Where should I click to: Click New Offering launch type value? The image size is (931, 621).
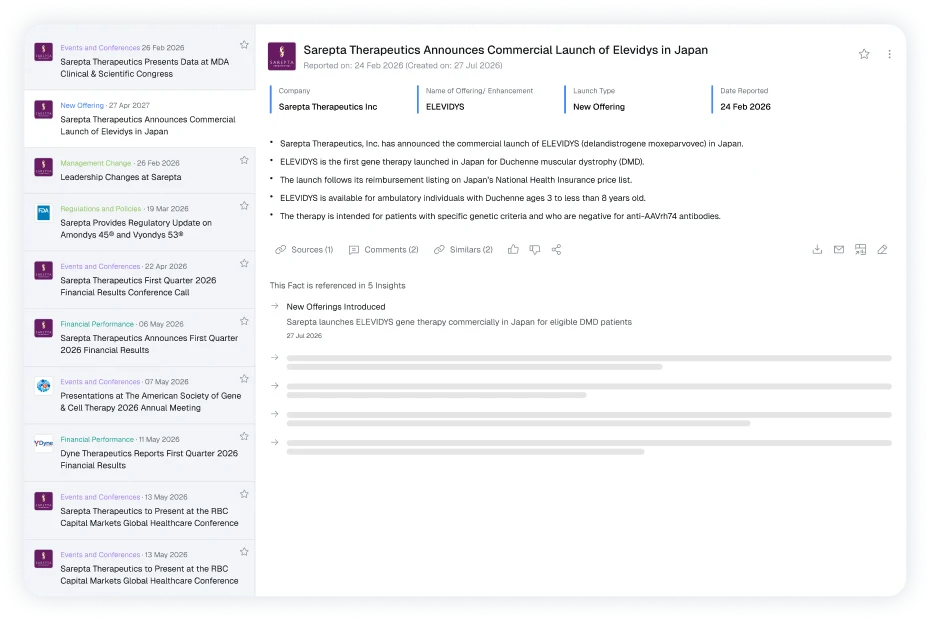click(599, 107)
